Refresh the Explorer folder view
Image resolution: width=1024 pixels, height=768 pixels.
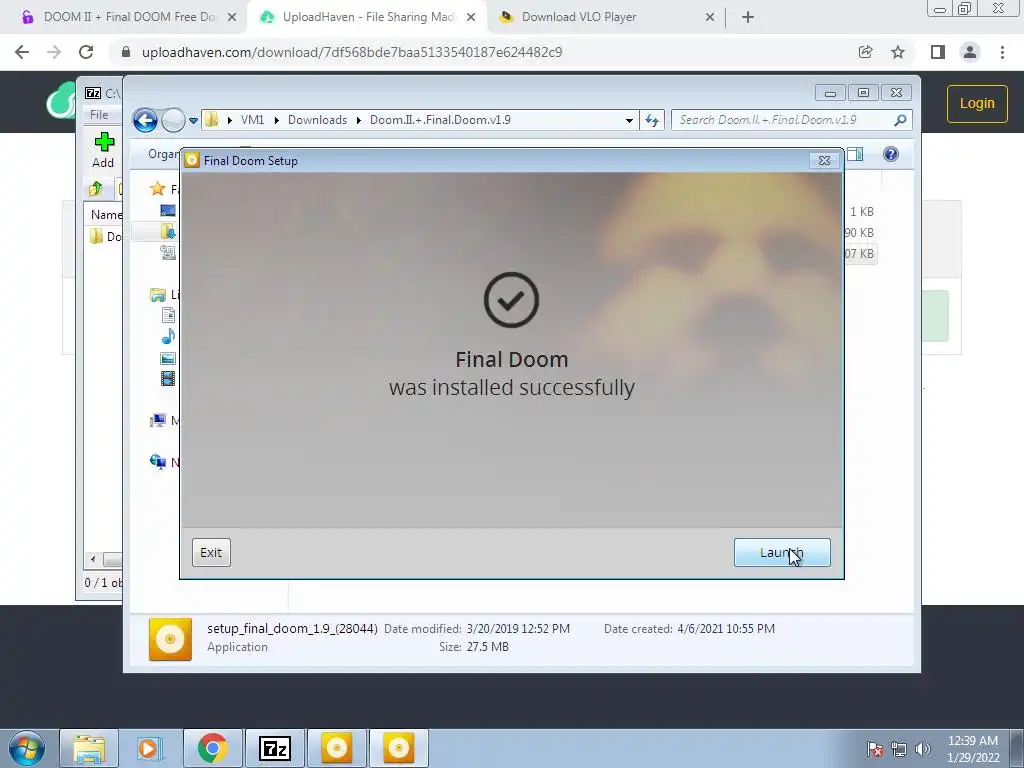(x=652, y=120)
